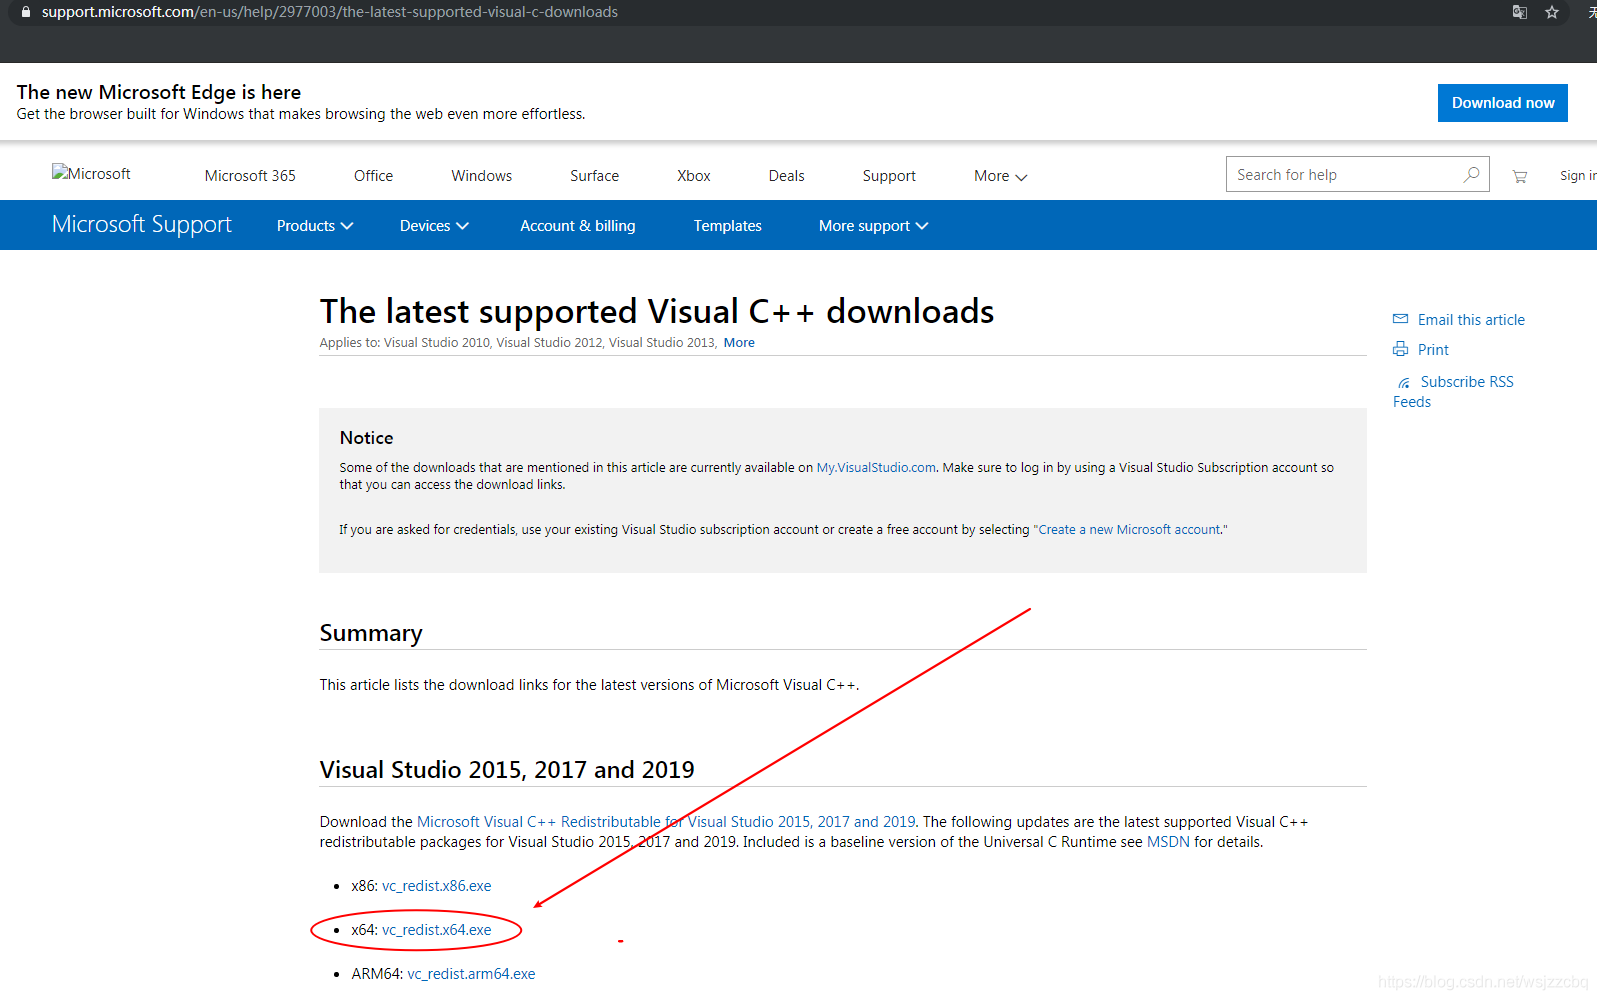The height and width of the screenshot is (1000, 1597).
Task: Open the MSDN link
Action: [1168, 842]
